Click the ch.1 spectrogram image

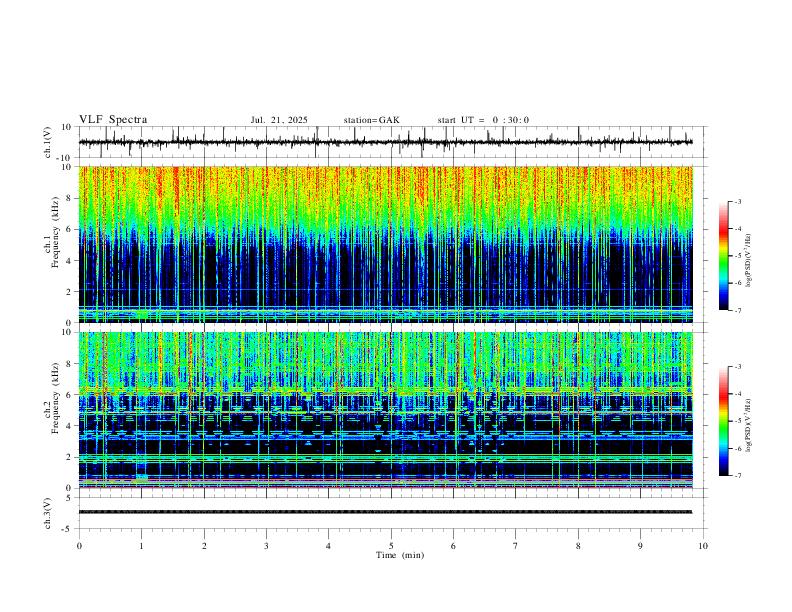[385, 244]
